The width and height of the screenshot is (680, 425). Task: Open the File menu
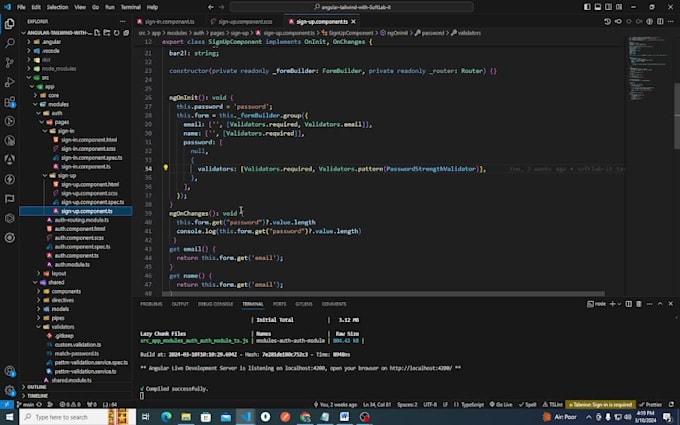(x=21, y=7)
